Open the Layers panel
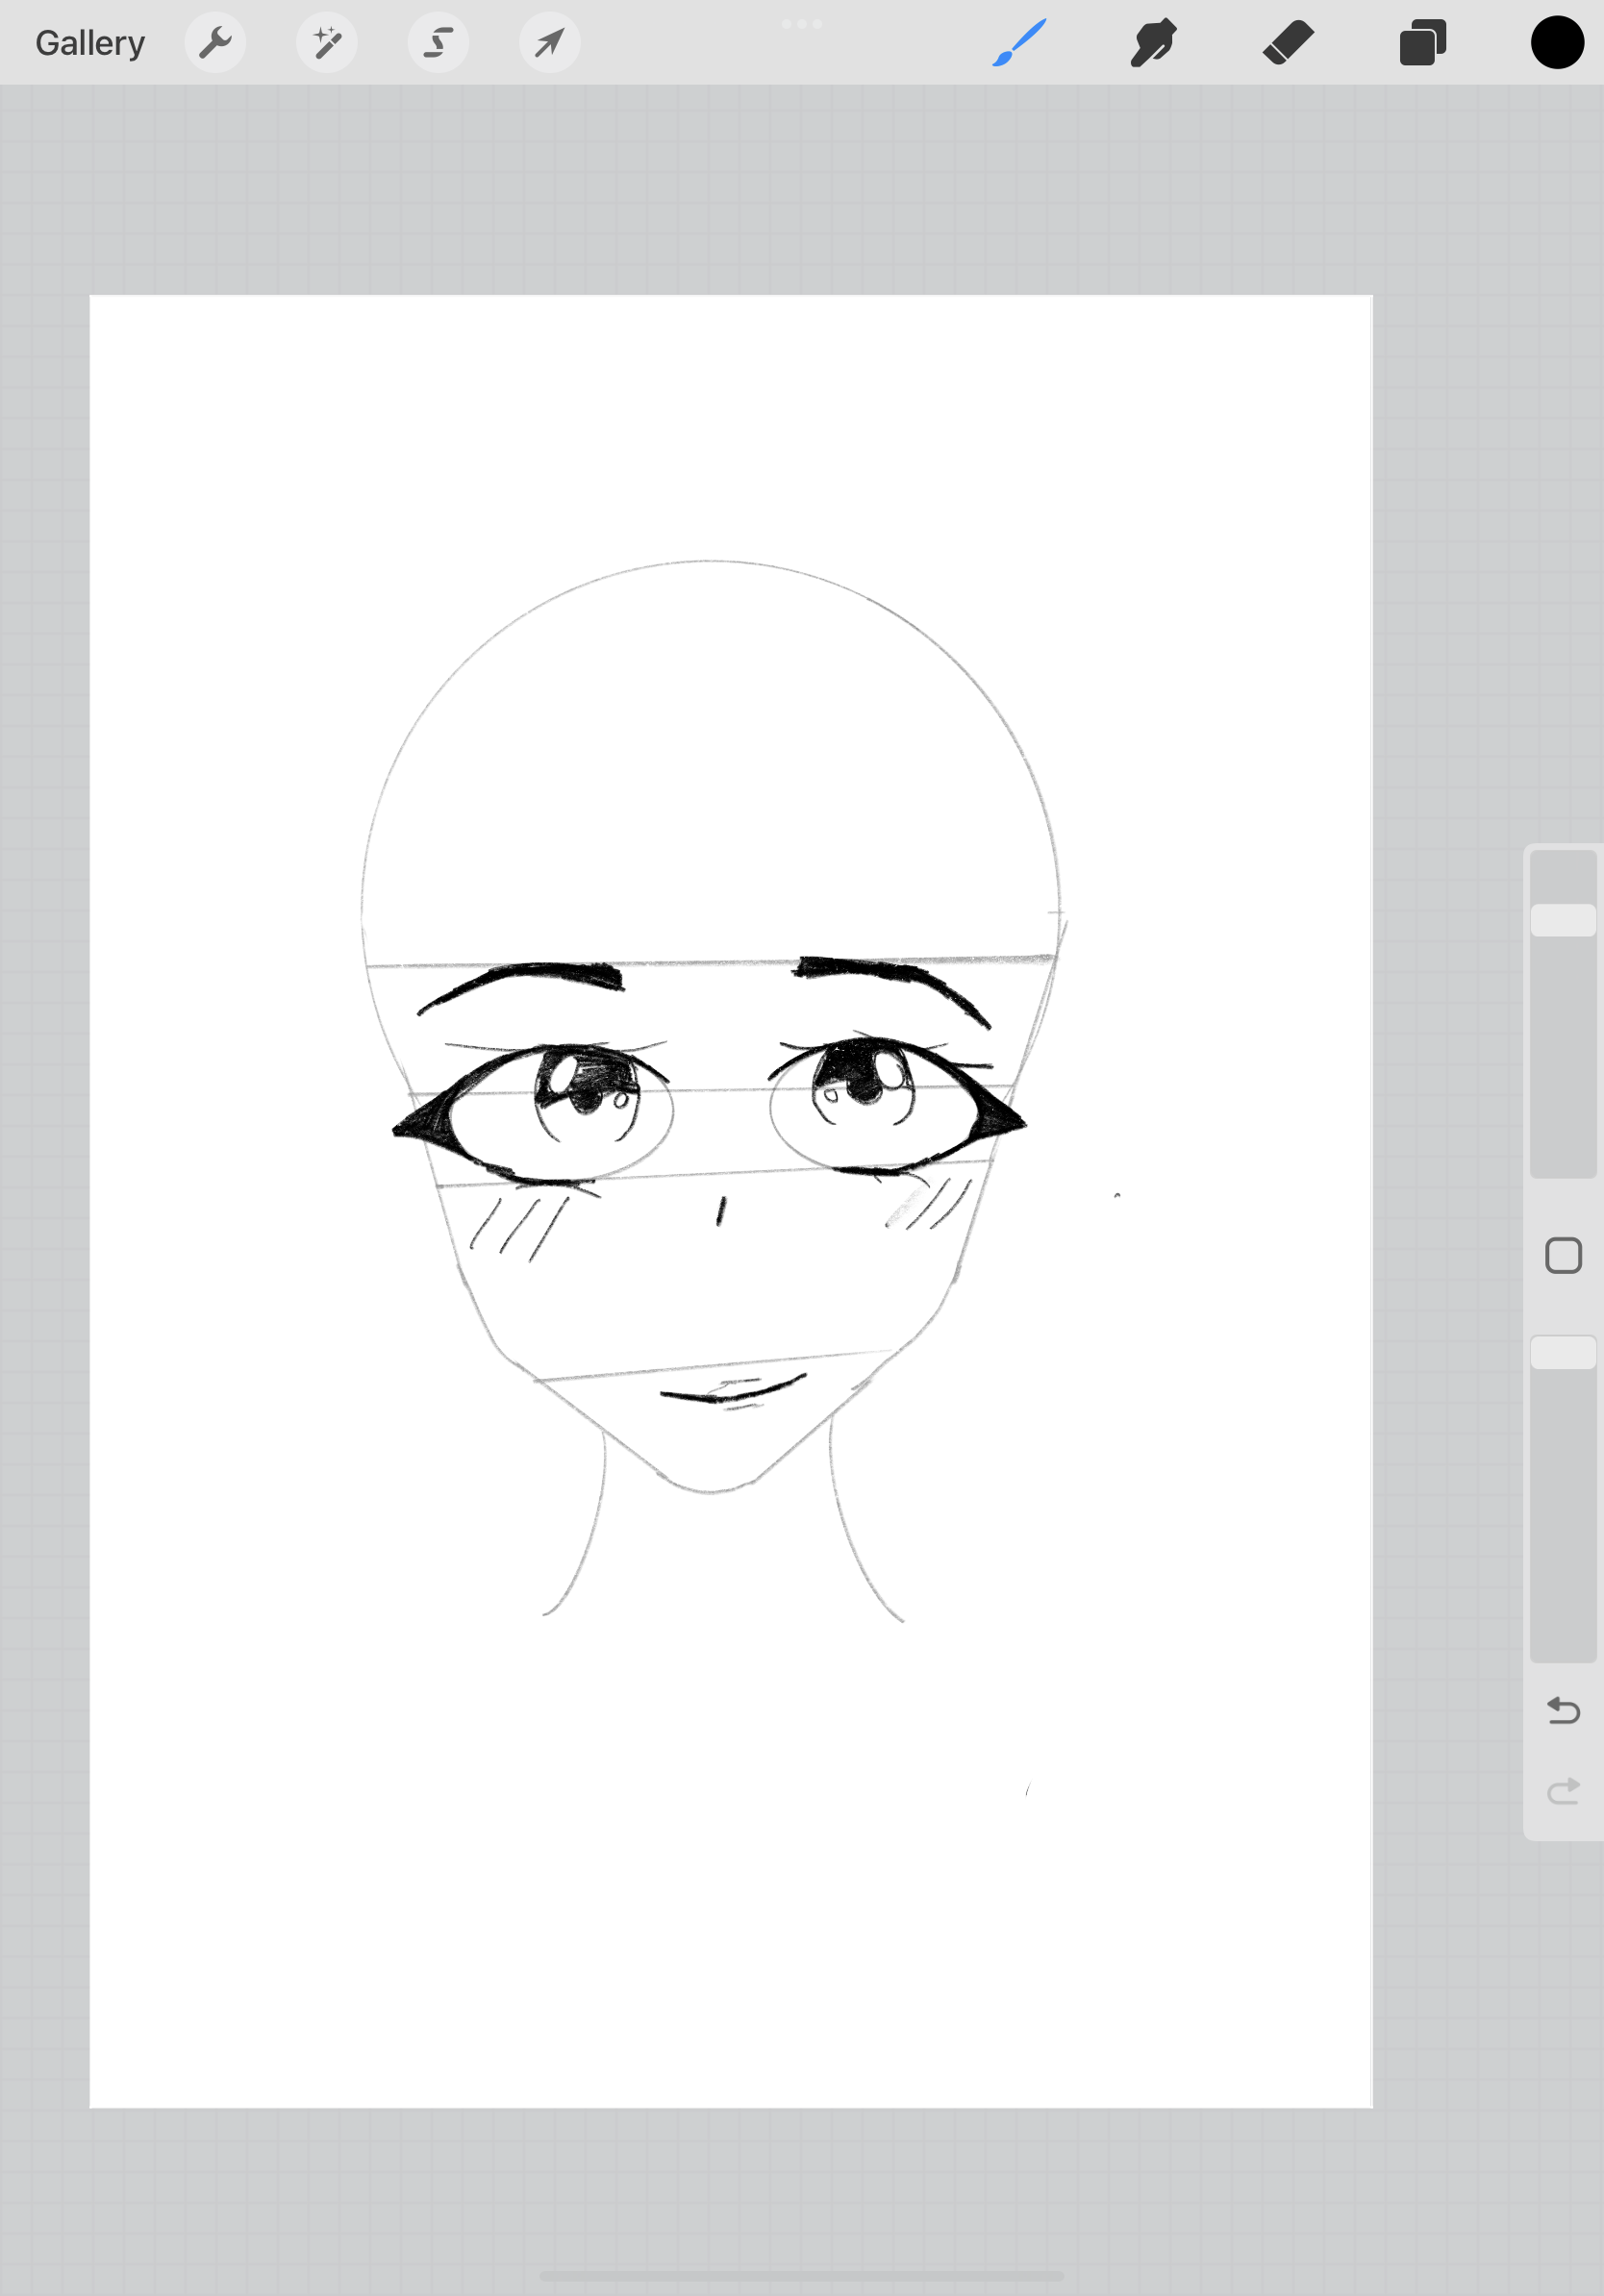Viewport: 1604px width, 2296px height. click(1423, 43)
